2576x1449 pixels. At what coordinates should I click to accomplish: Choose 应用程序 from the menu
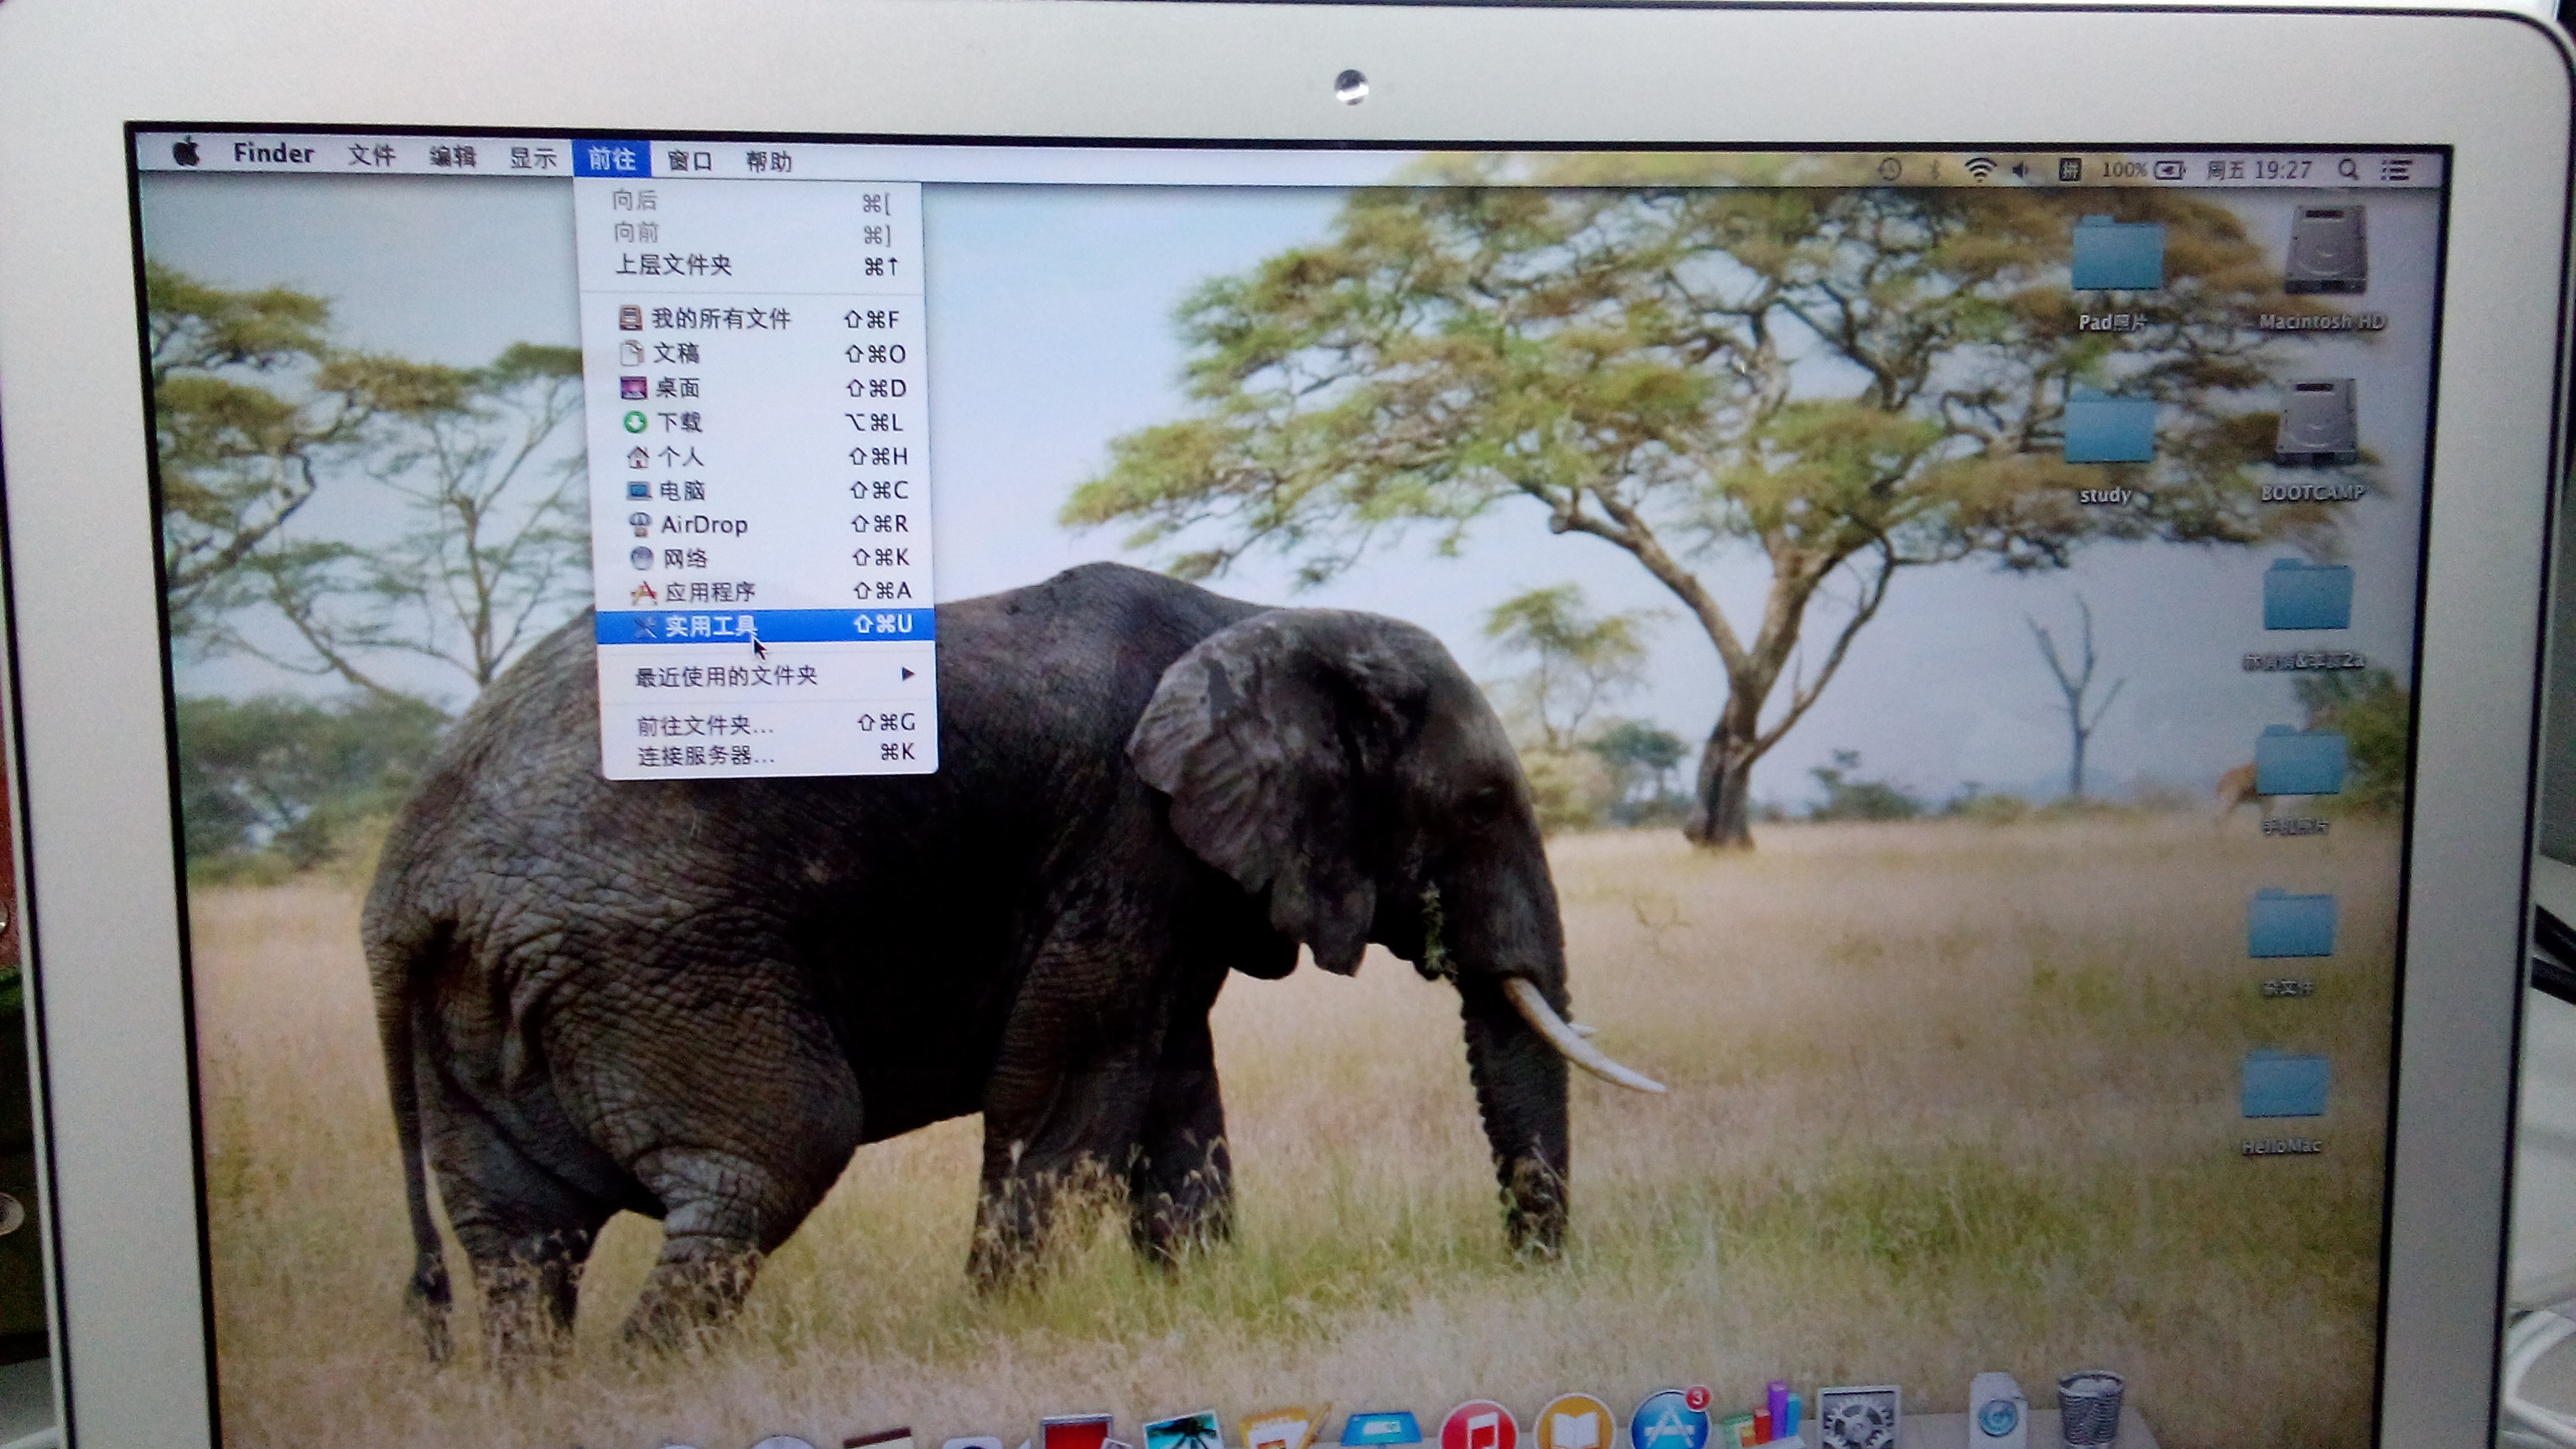(x=710, y=592)
